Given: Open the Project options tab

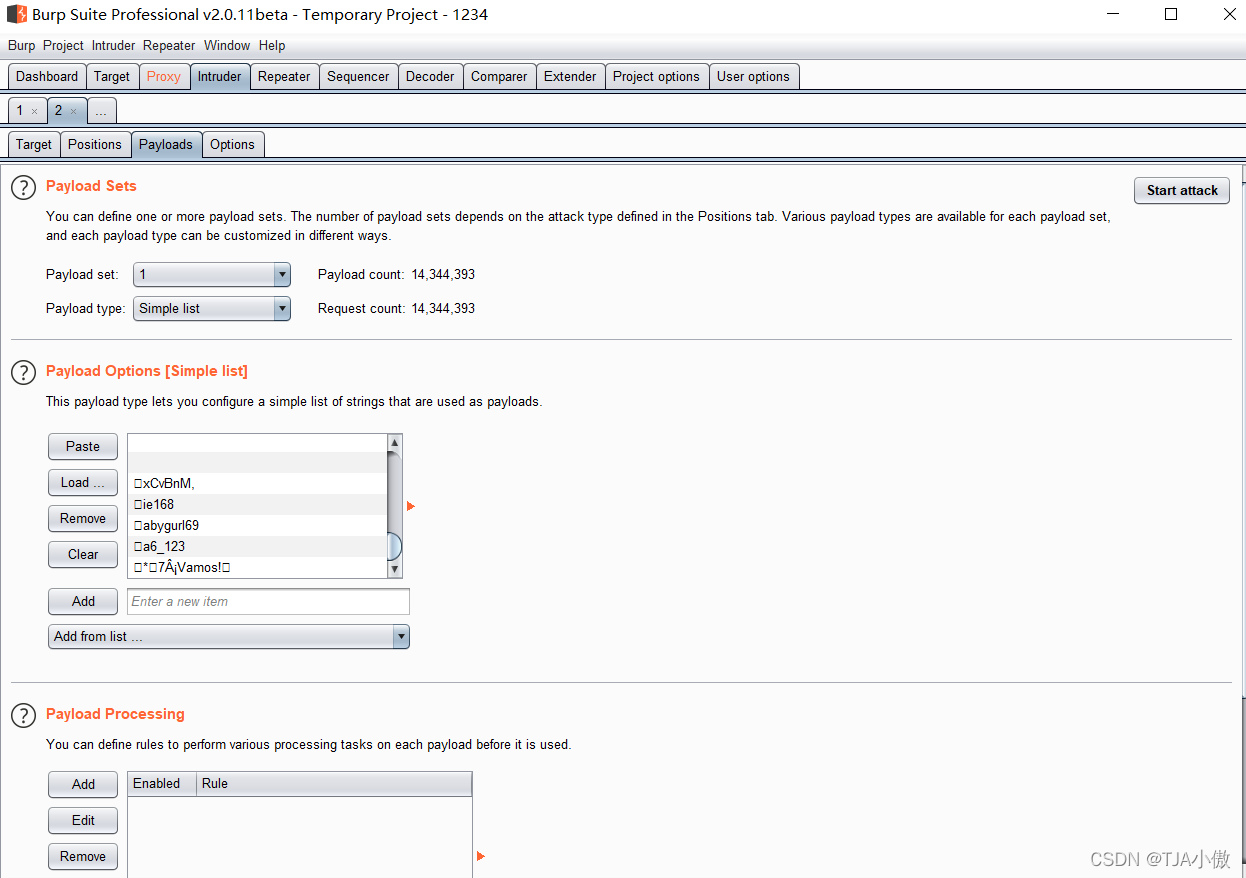Looking at the screenshot, I should click(x=656, y=76).
